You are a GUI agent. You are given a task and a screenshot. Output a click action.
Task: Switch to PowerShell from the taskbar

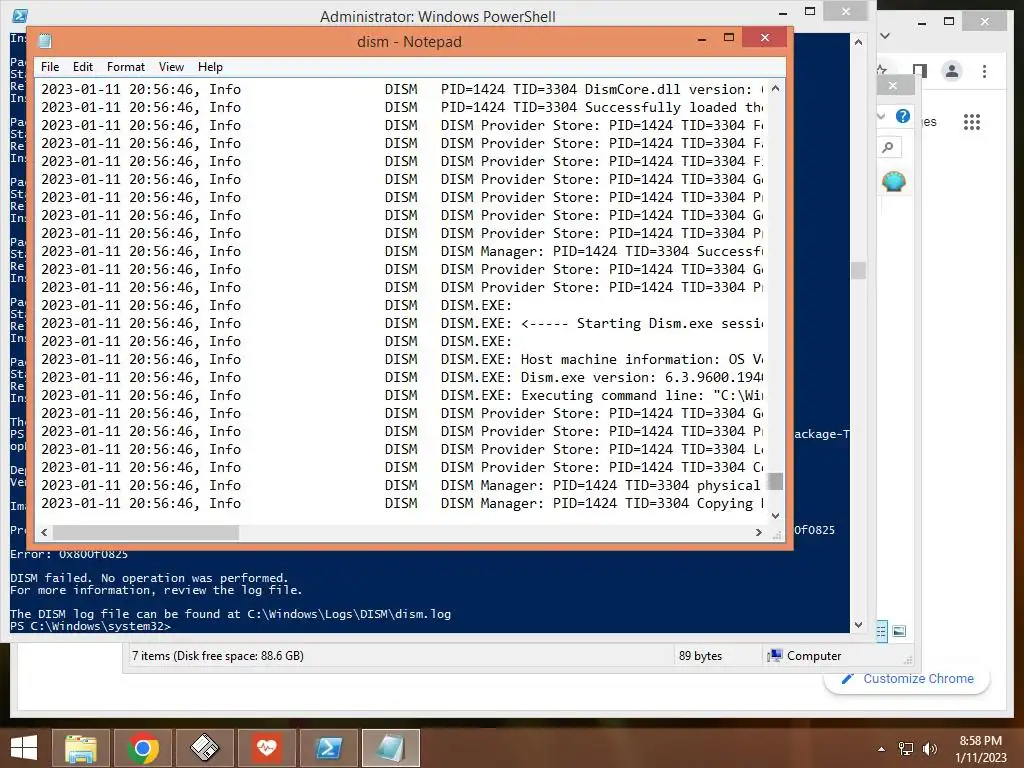[x=328, y=748]
